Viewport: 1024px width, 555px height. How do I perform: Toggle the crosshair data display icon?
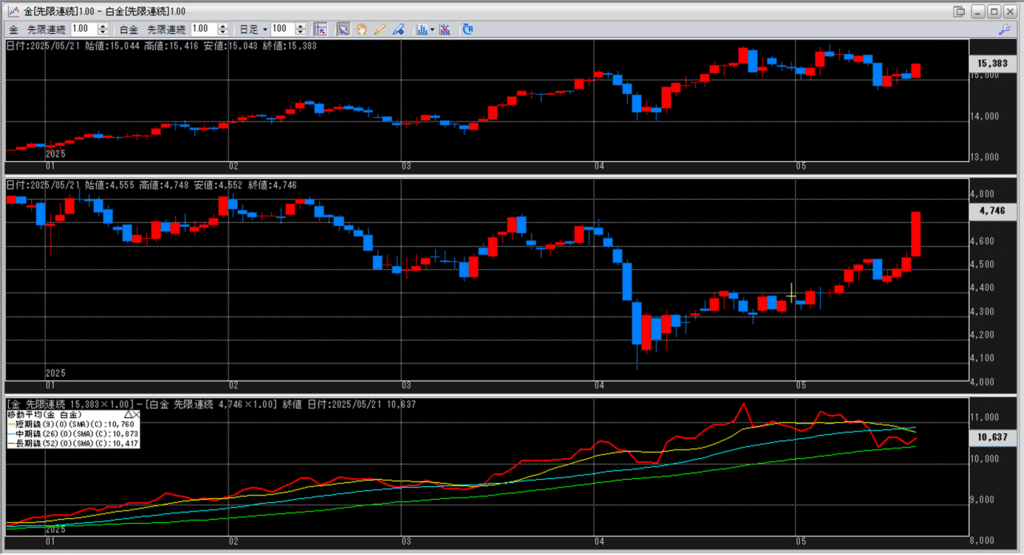pyautogui.click(x=320, y=29)
